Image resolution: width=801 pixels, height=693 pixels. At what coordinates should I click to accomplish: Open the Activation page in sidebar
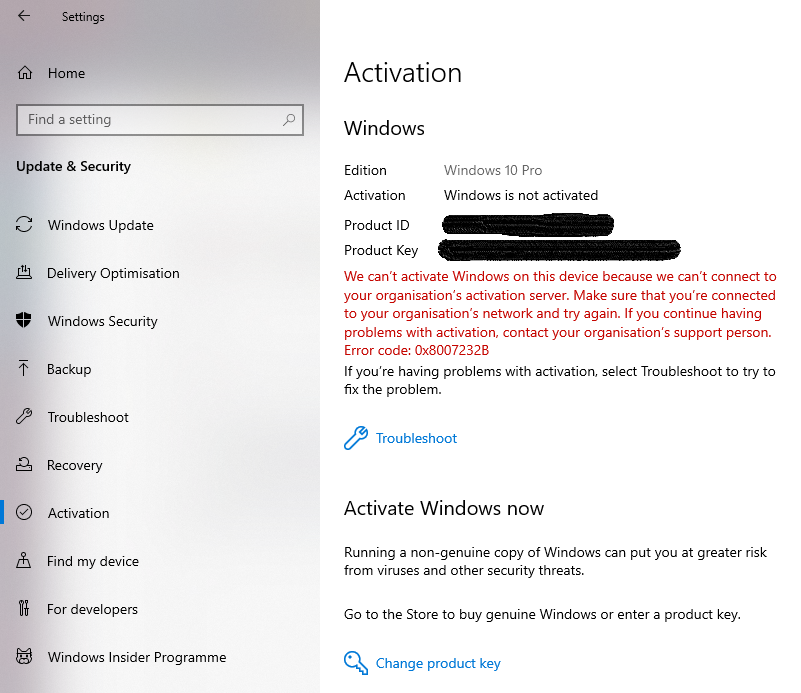point(78,513)
